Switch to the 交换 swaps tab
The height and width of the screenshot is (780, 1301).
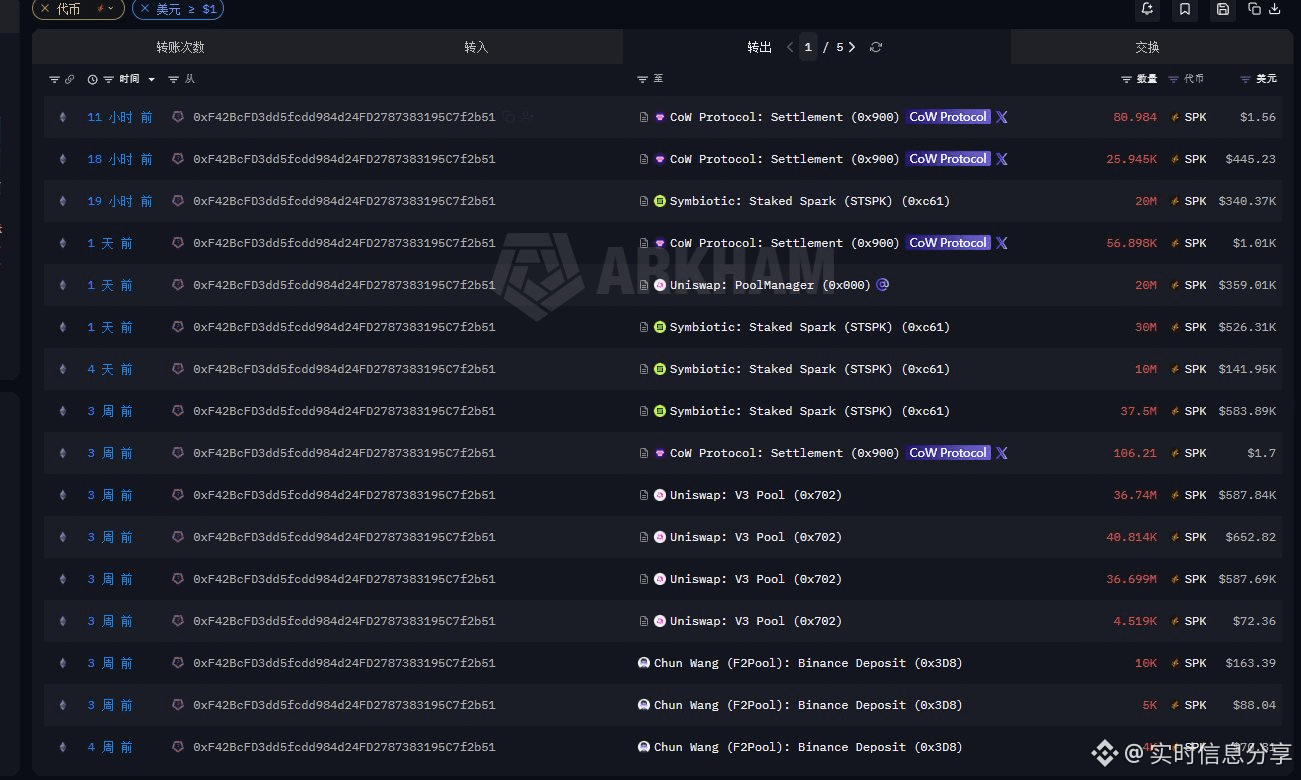point(1147,47)
